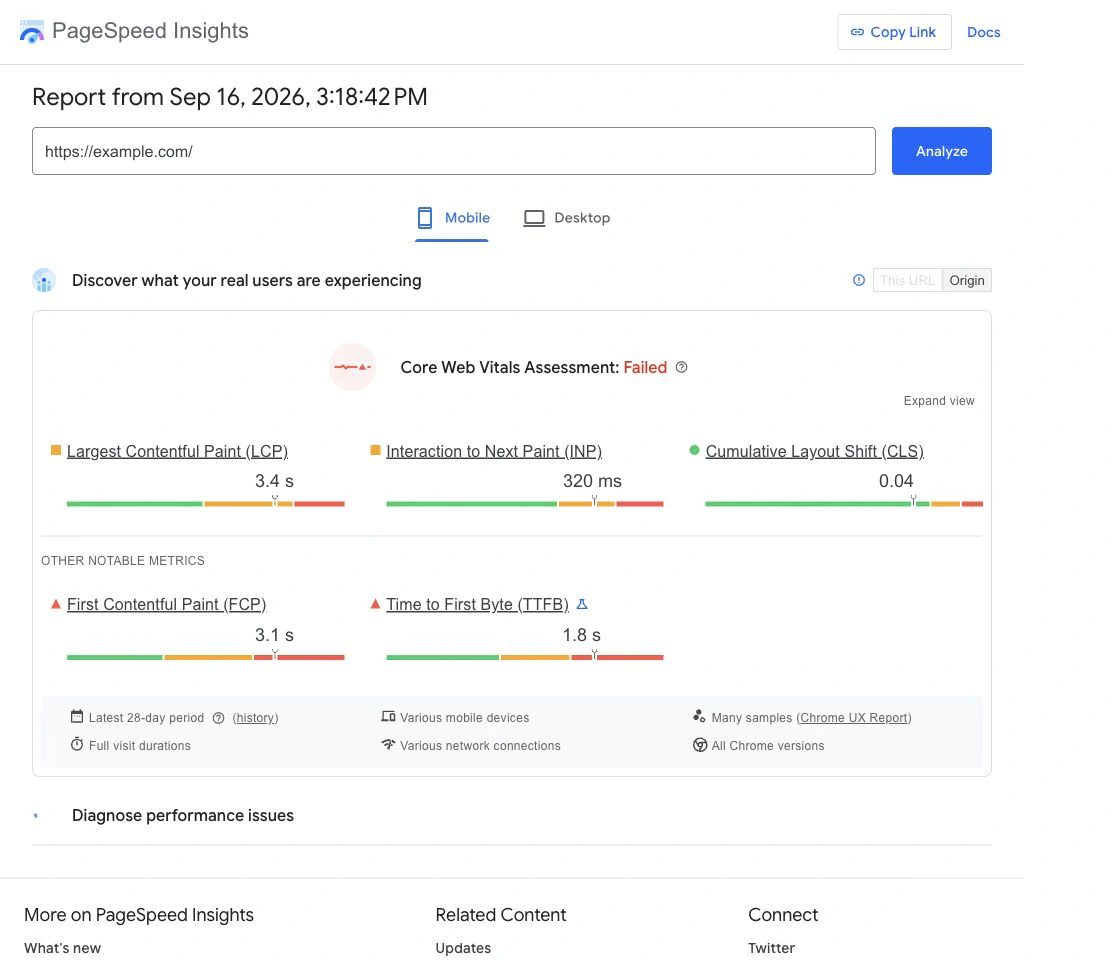
Task: Click the samples icon beside Many samples
Action: click(x=699, y=716)
